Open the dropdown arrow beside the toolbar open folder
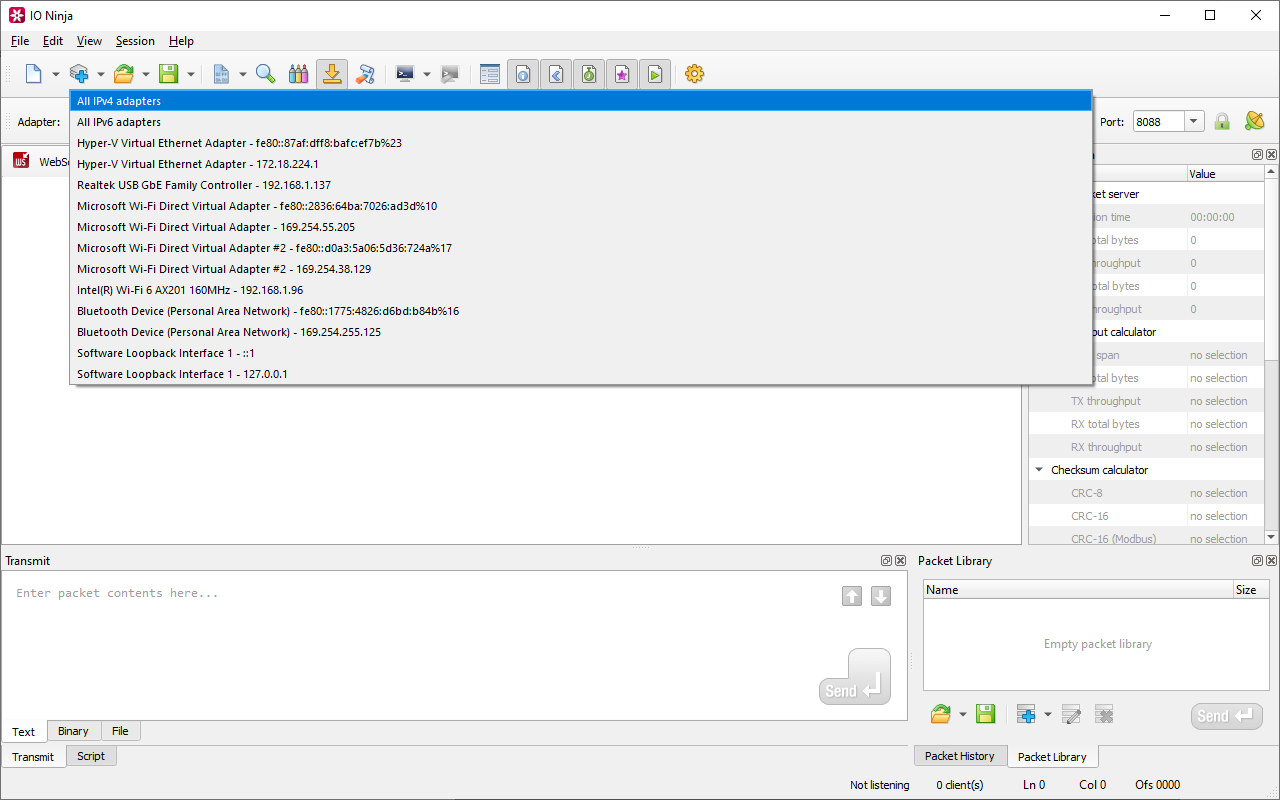The height and width of the screenshot is (800, 1280). click(145, 74)
